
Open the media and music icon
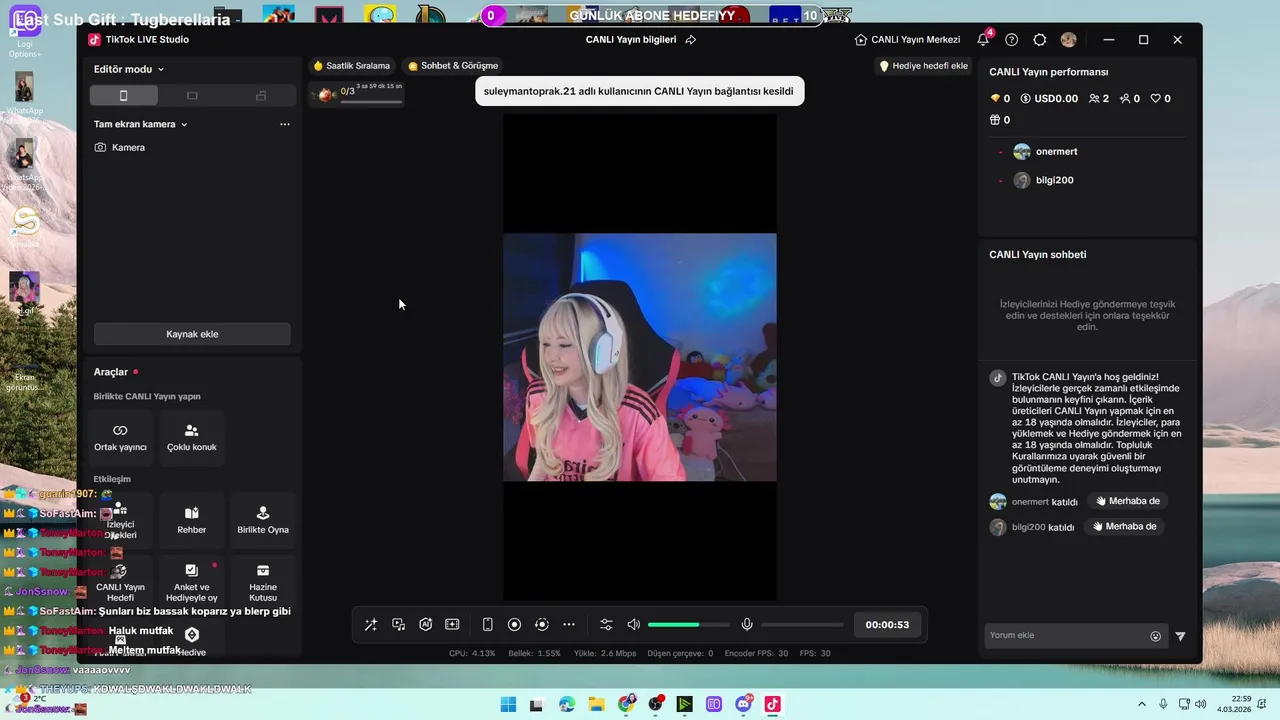398,625
